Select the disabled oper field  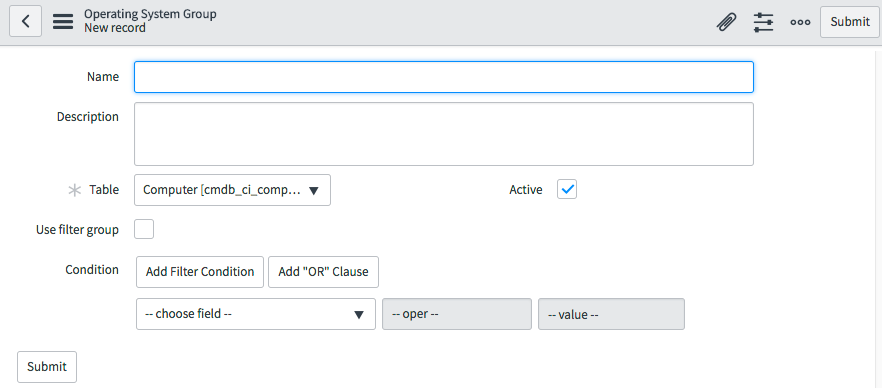(457, 314)
